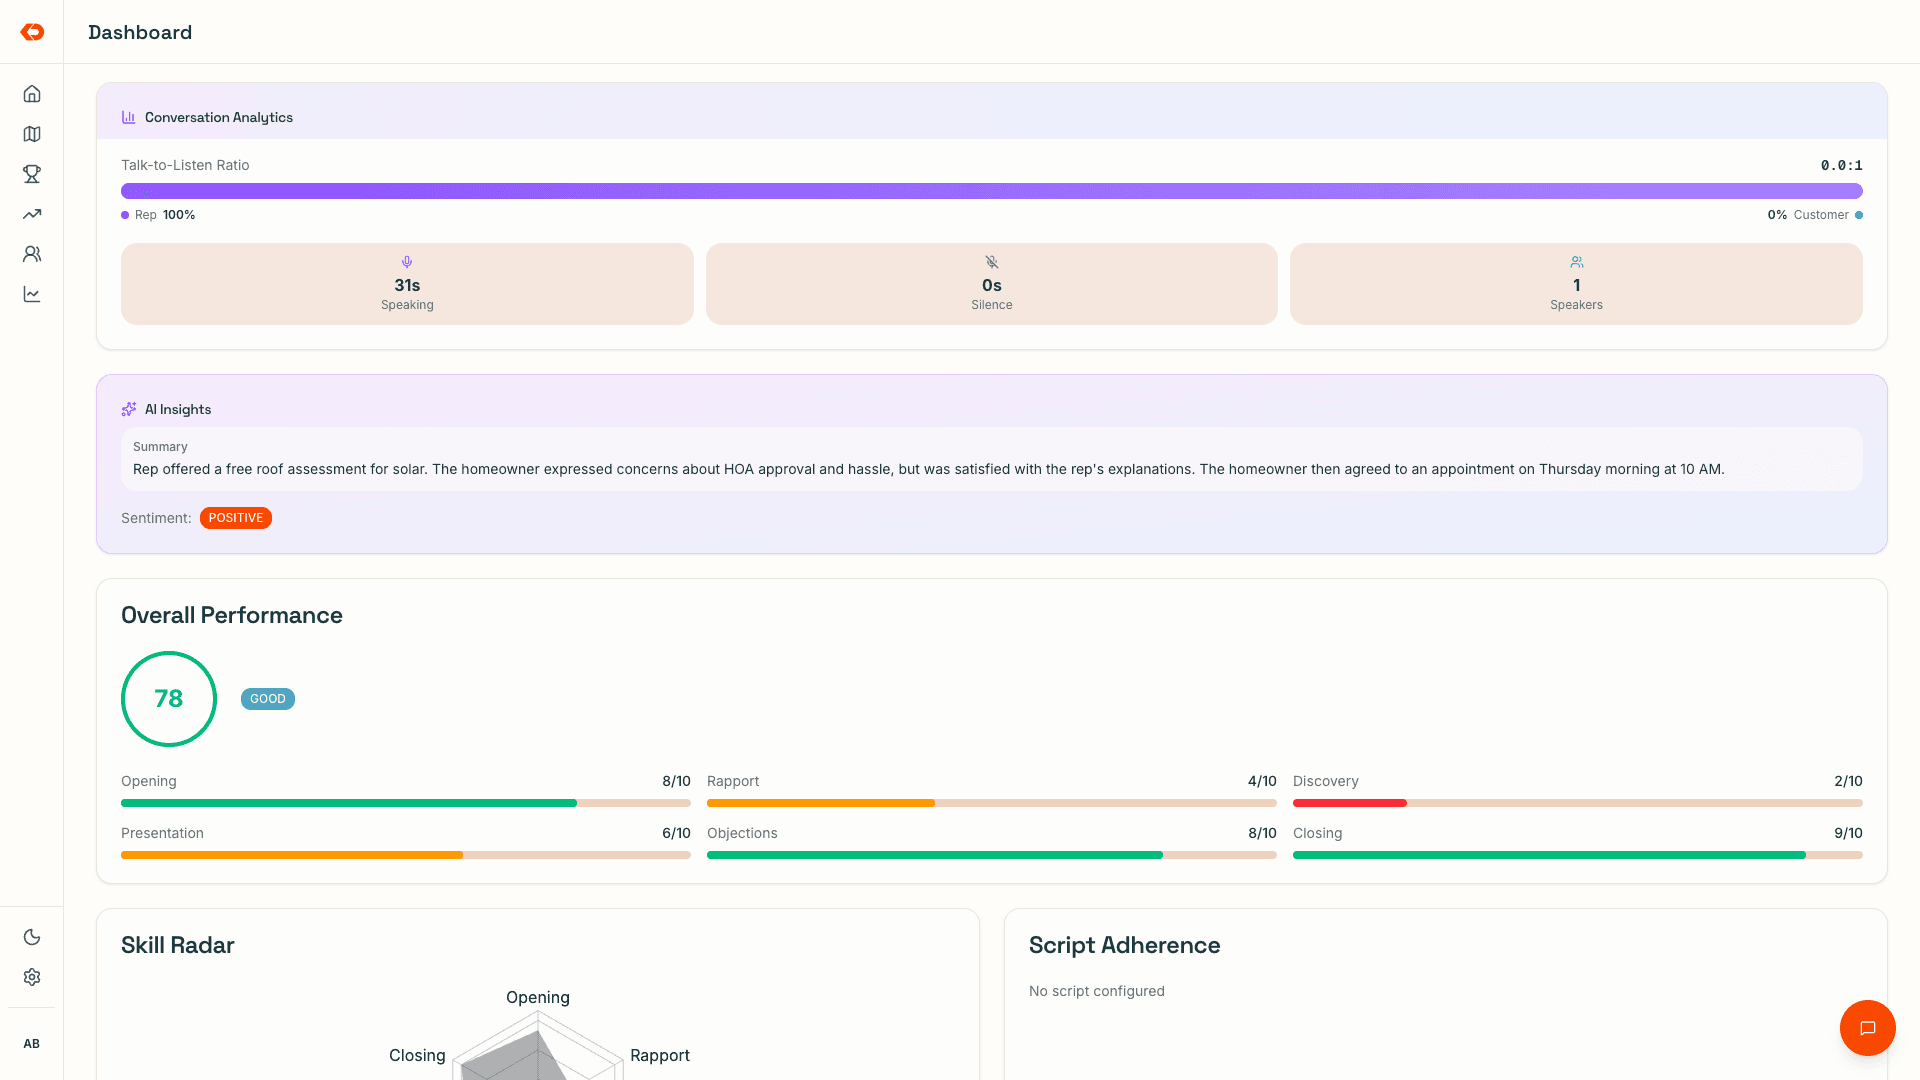Click the Talk-to-Listen Ratio label
Viewport: 1920px width, 1080px height.
[x=185, y=165]
